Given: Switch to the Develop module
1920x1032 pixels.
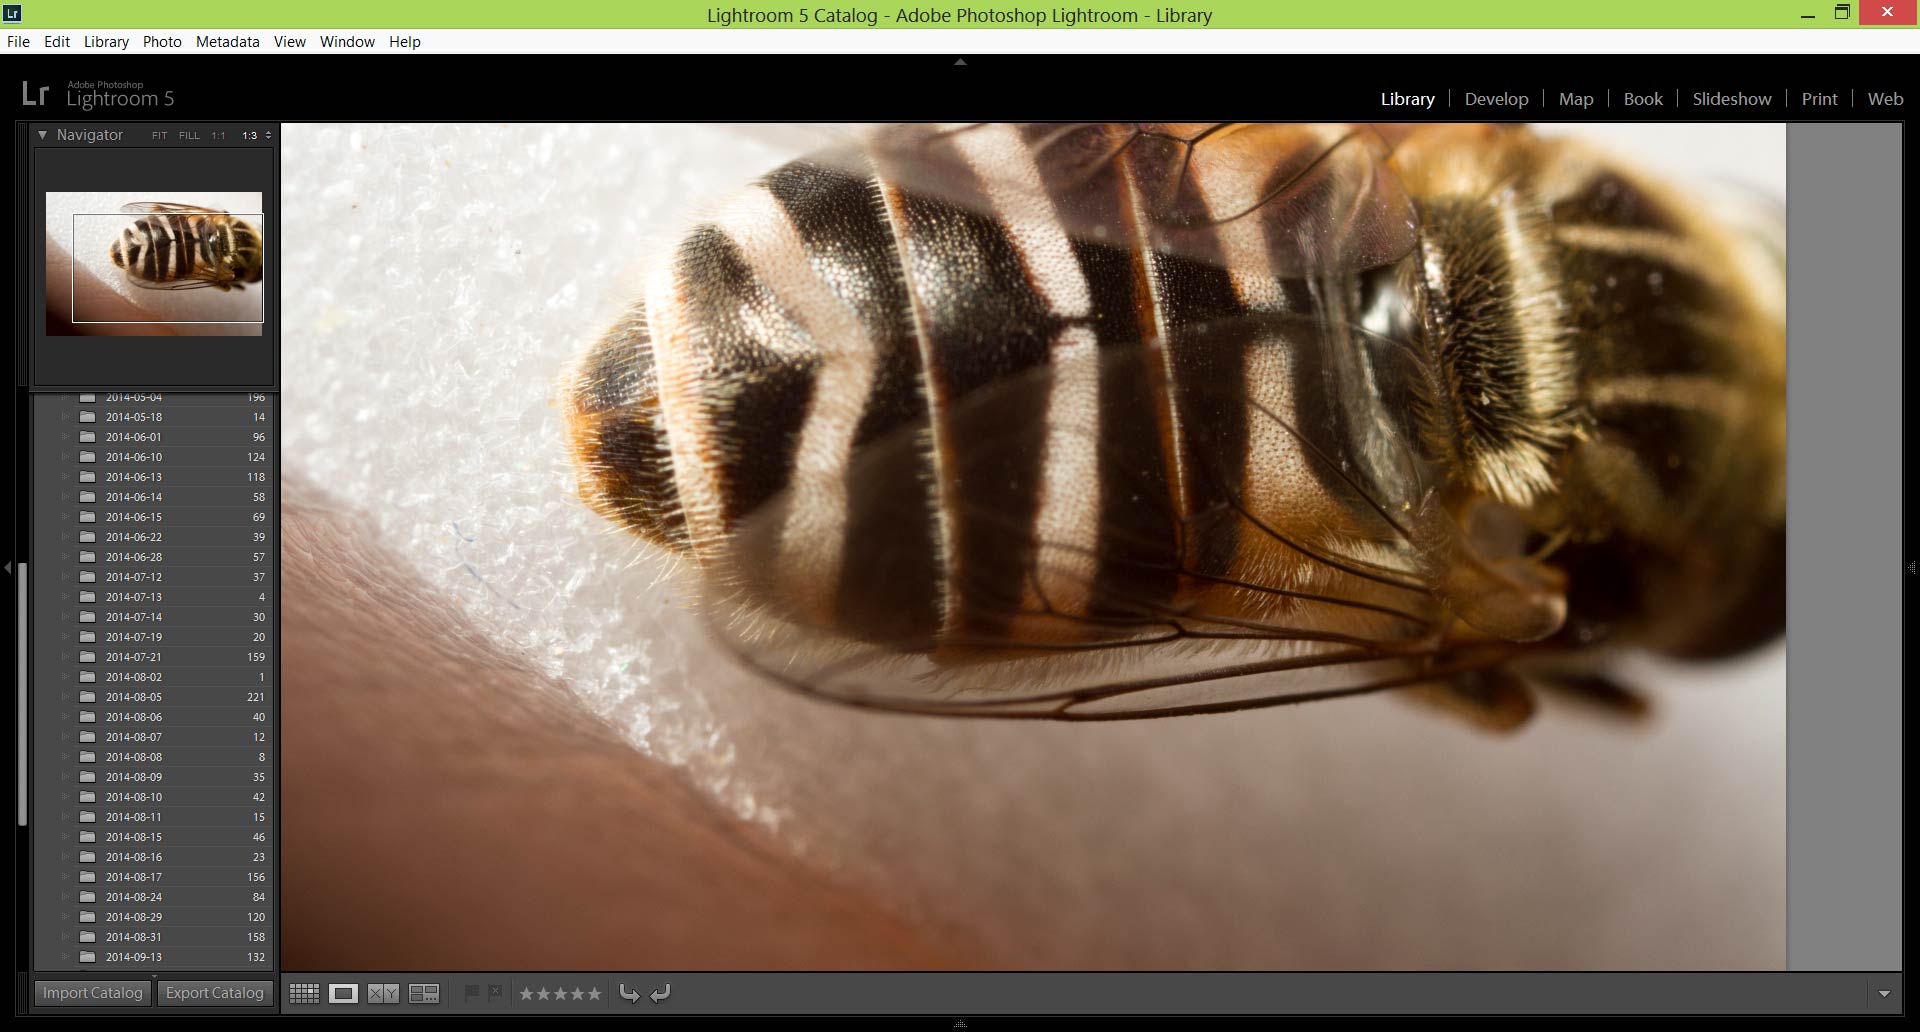Looking at the screenshot, I should coord(1496,99).
